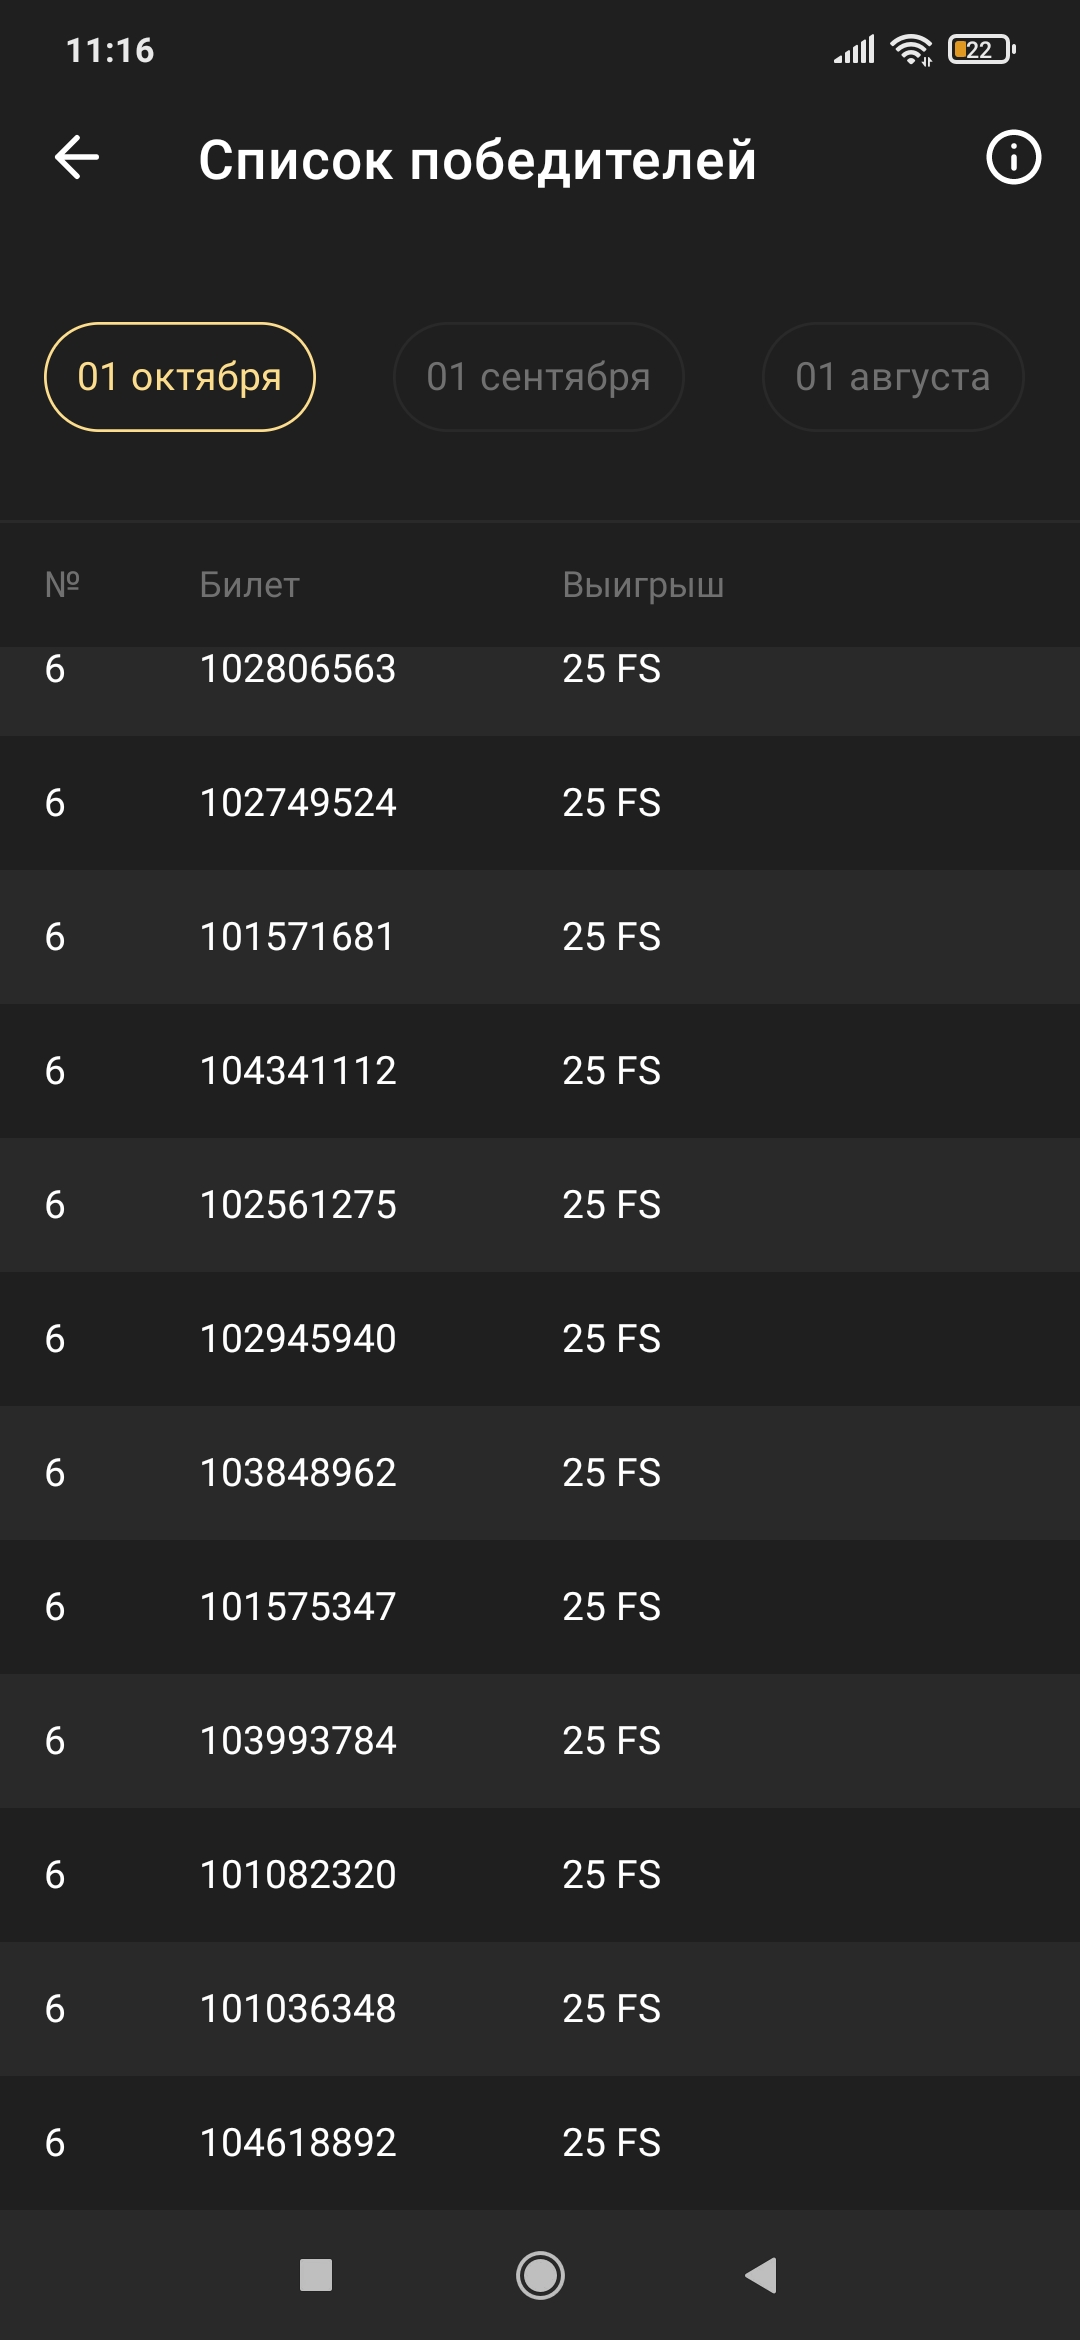The width and height of the screenshot is (1080, 2340).
Task: Tap the battery status icon
Action: (x=981, y=49)
